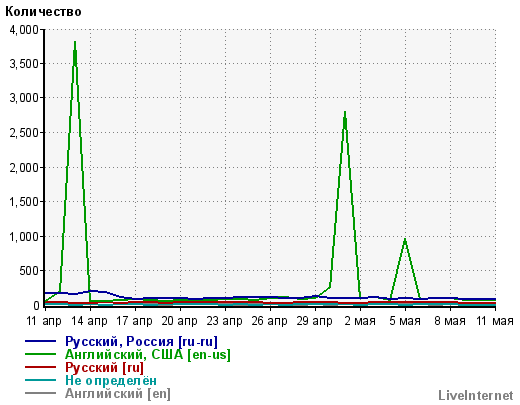Open the LiveInternet watermark link
Viewport: 520px width, 405px height.
pyautogui.click(x=476, y=396)
